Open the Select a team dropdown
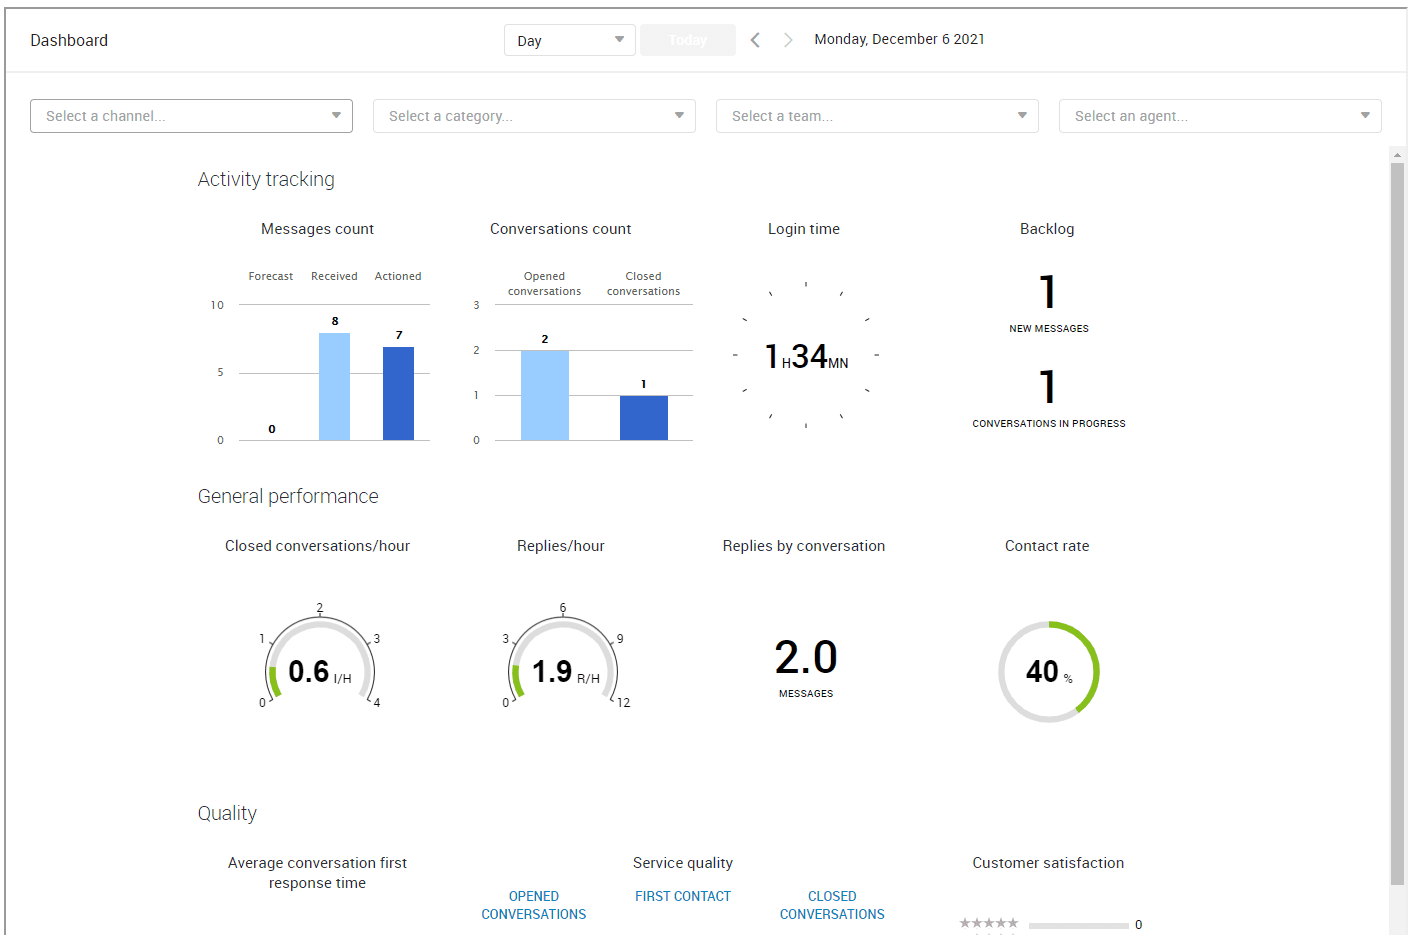The height and width of the screenshot is (935, 1421). [x=877, y=116]
